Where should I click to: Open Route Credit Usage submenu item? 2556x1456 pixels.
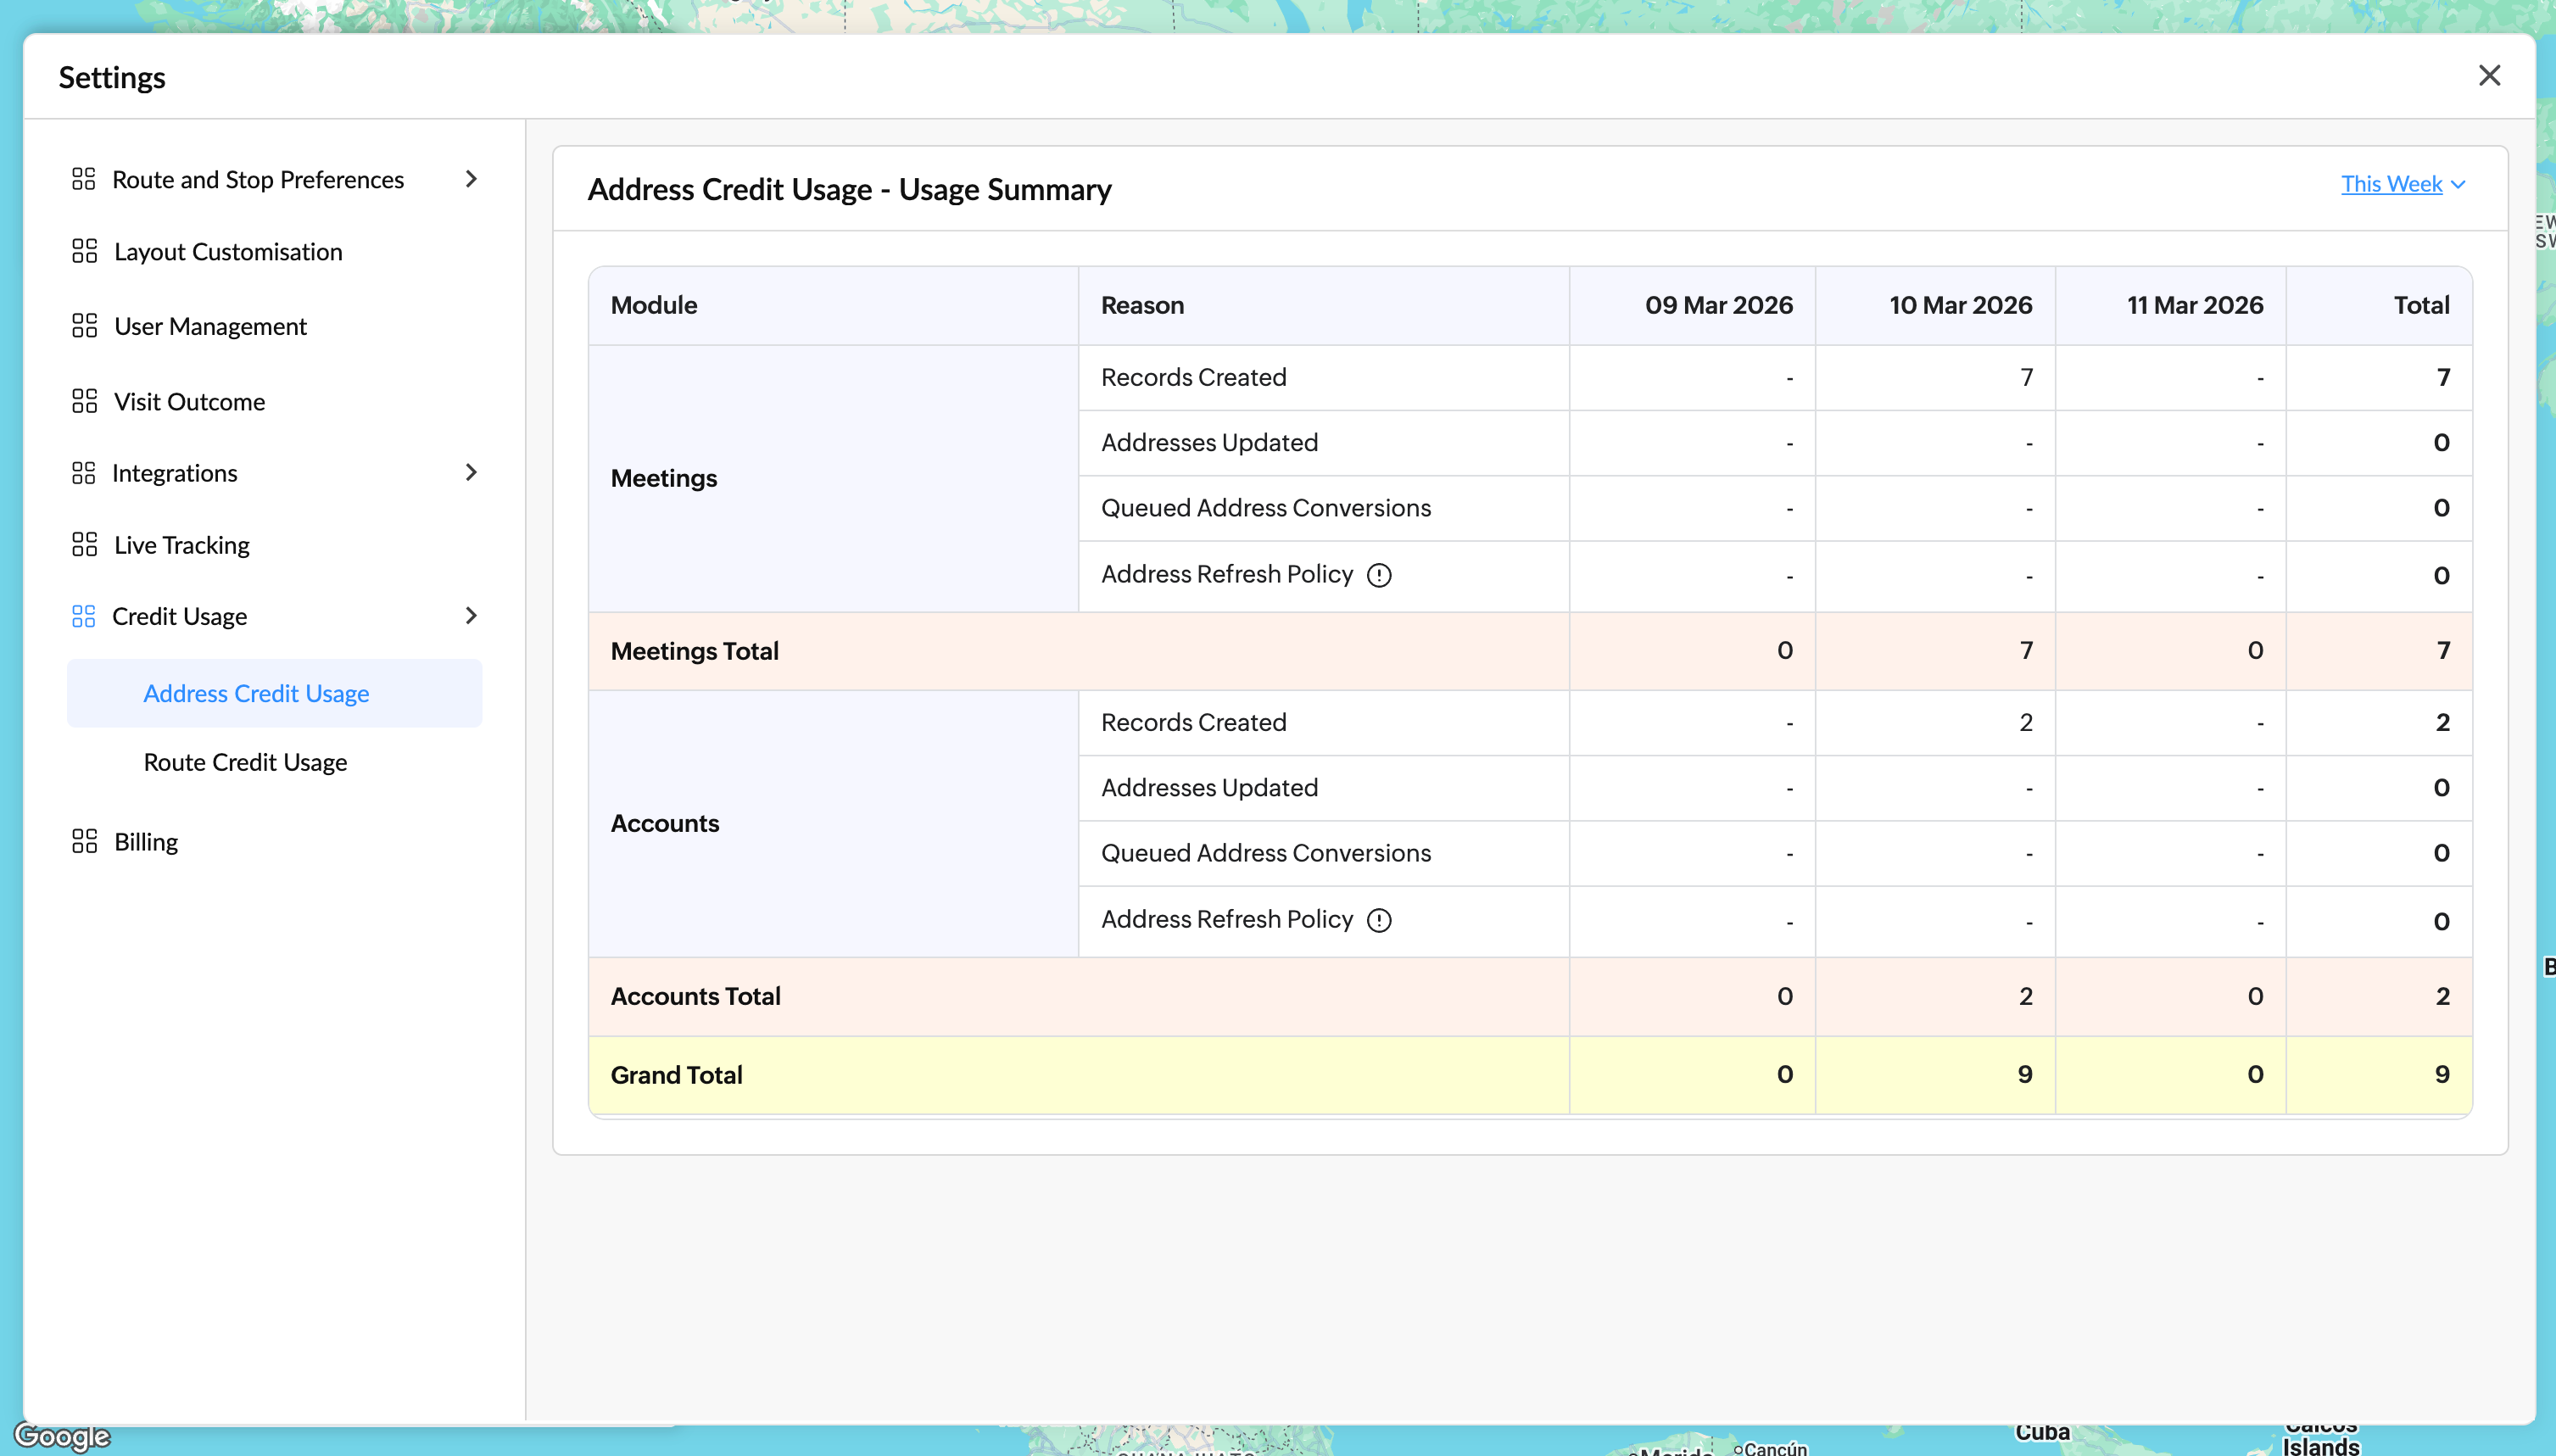point(245,762)
